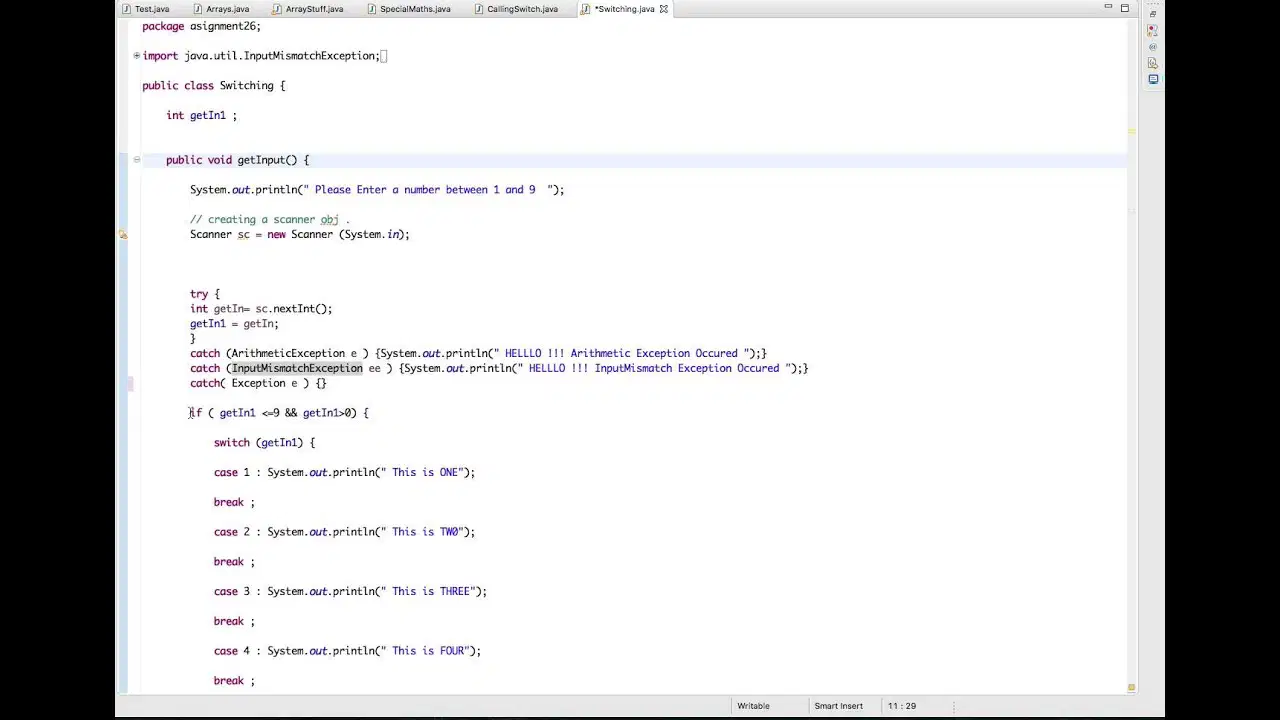This screenshot has width=1280, height=720.
Task: Open the Javadoc (@) view icon
Action: (1152, 47)
